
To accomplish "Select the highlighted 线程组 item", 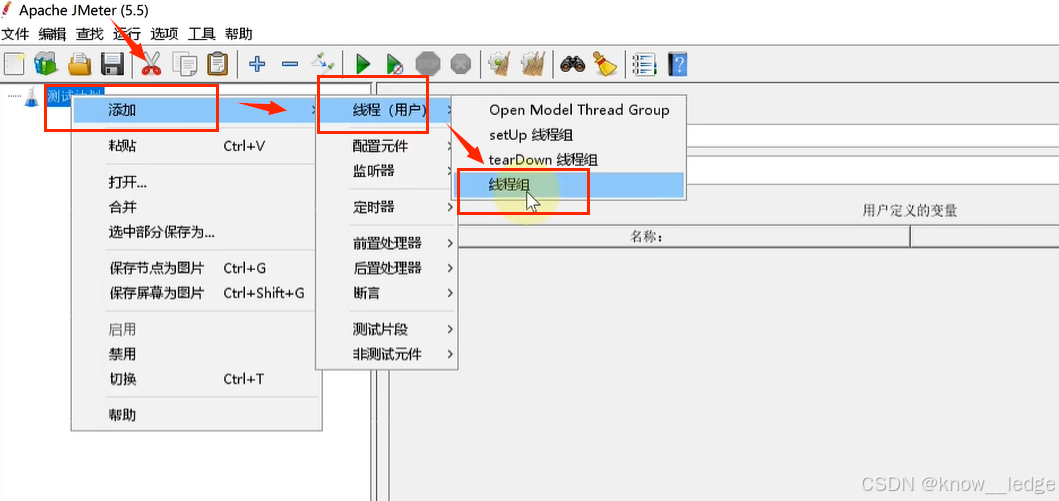I will tap(569, 184).
